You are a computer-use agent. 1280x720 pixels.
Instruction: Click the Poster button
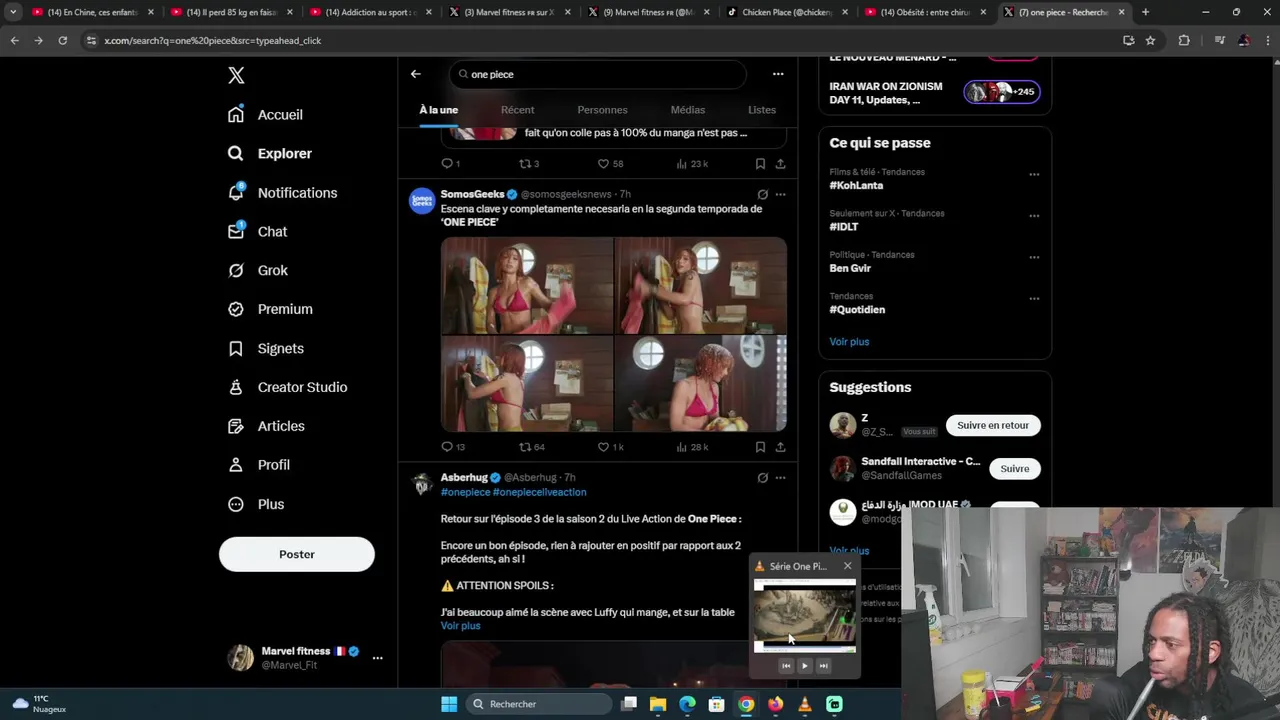[x=297, y=554]
